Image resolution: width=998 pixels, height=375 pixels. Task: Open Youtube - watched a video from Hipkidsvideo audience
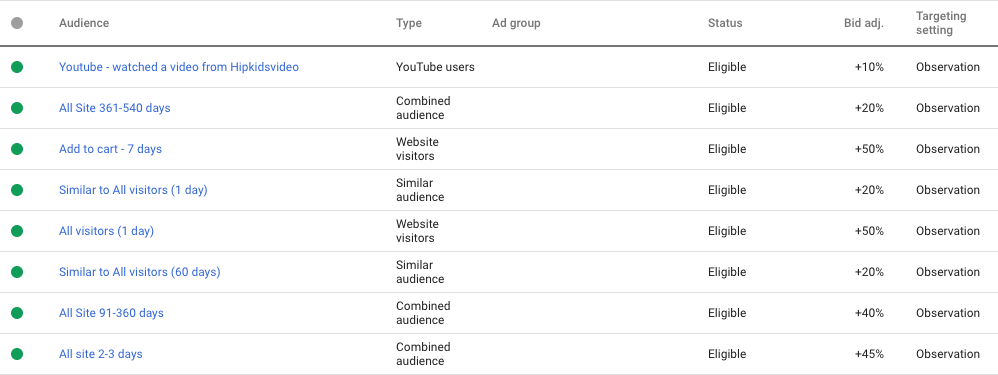pos(179,67)
